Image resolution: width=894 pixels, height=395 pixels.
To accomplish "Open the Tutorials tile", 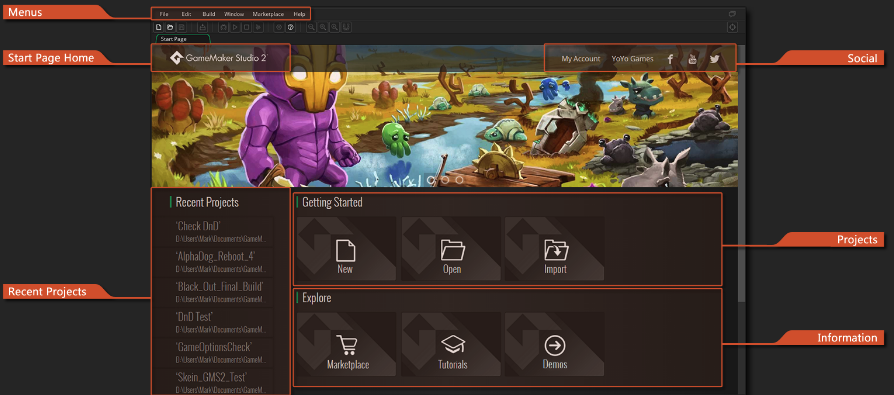I will pyautogui.click(x=451, y=344).
